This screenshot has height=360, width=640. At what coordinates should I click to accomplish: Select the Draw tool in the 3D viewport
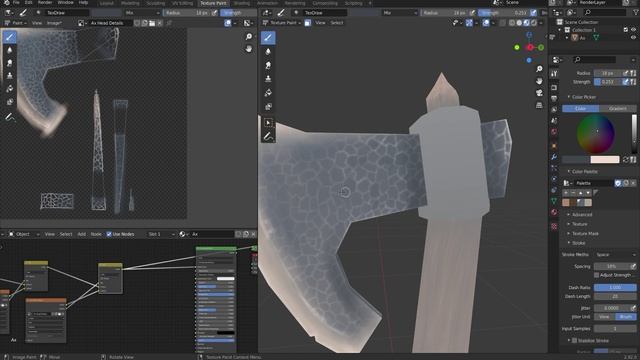[268, 38]
